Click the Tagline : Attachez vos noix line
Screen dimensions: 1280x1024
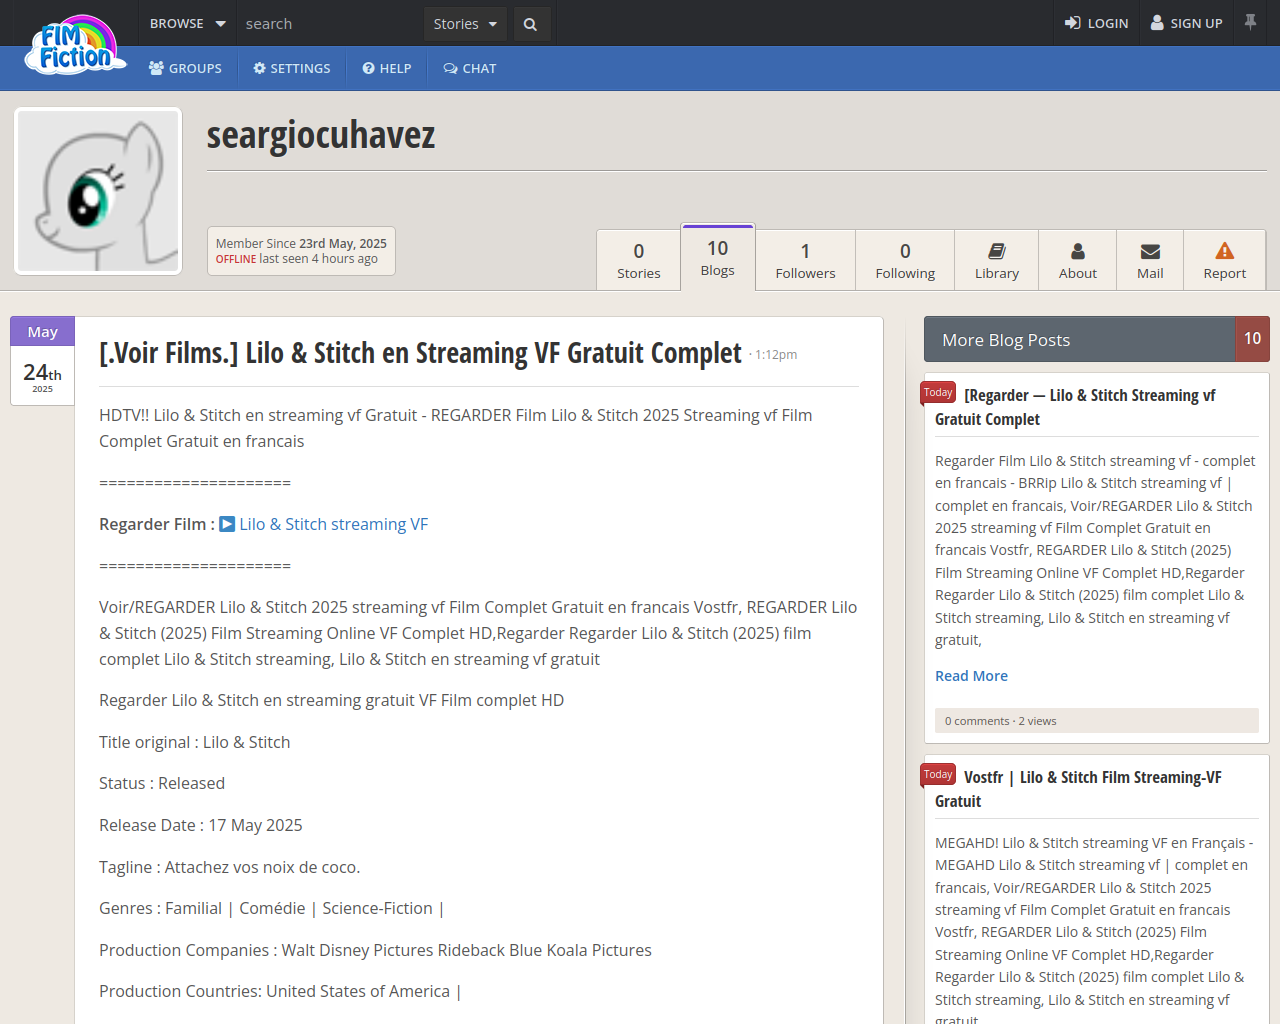pos(230,867)
